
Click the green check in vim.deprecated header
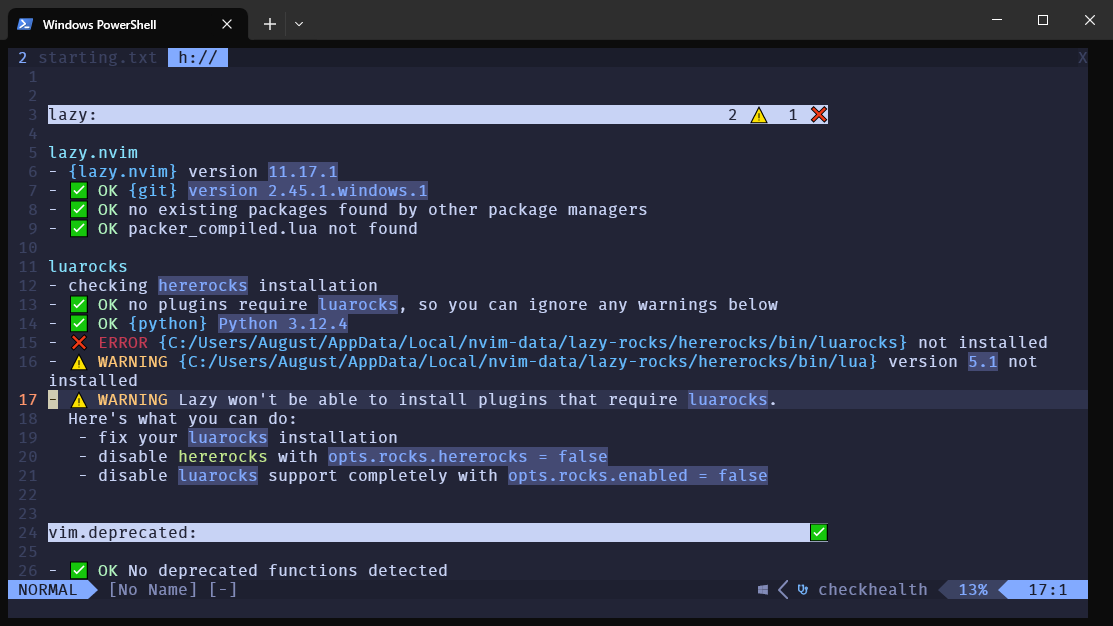point(819,533)
